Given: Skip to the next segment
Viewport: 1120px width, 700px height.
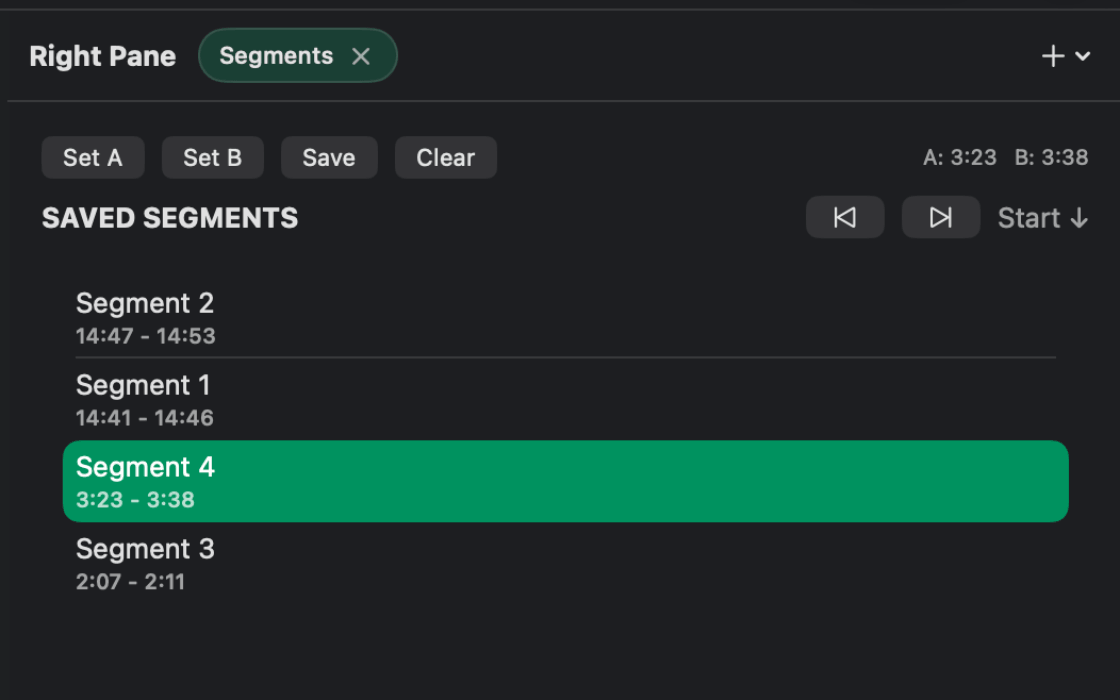Looking at the screenshot, I should [940, 217].
